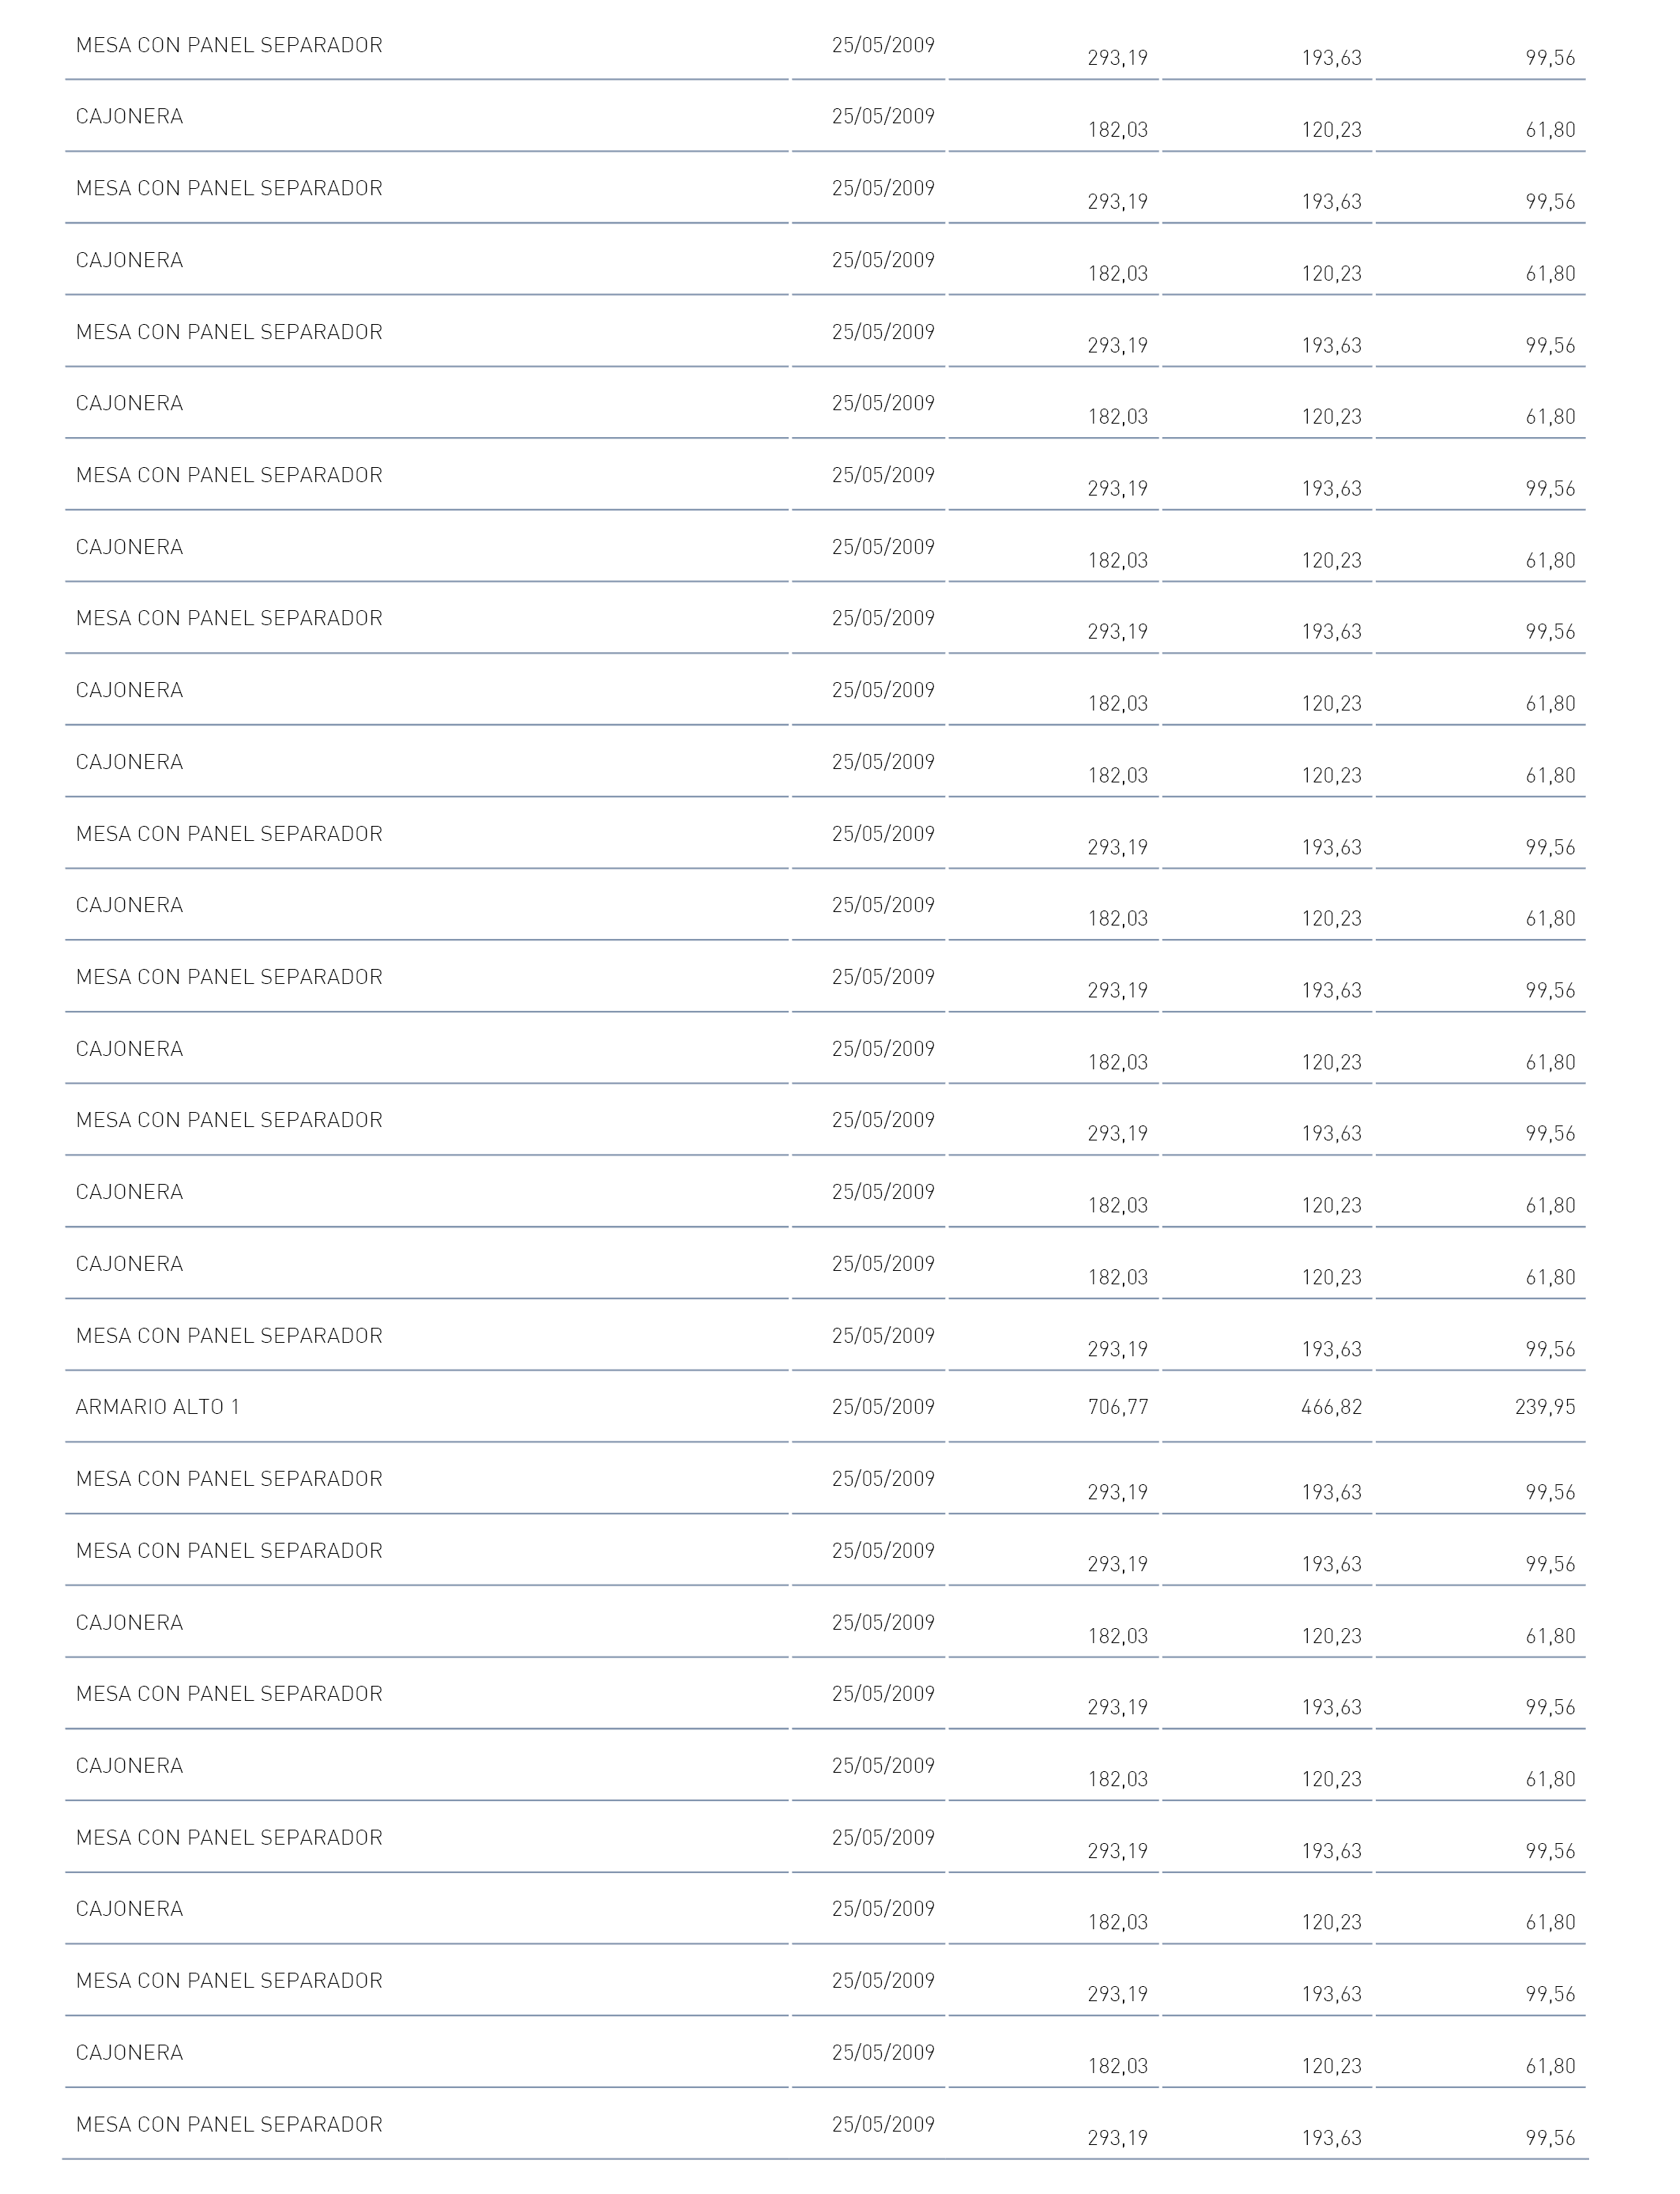The height and width of the screenshot is (2194, 1680).
Task: Click the 293,19 value directly below 706,77
Action: coord(1118,1492)
